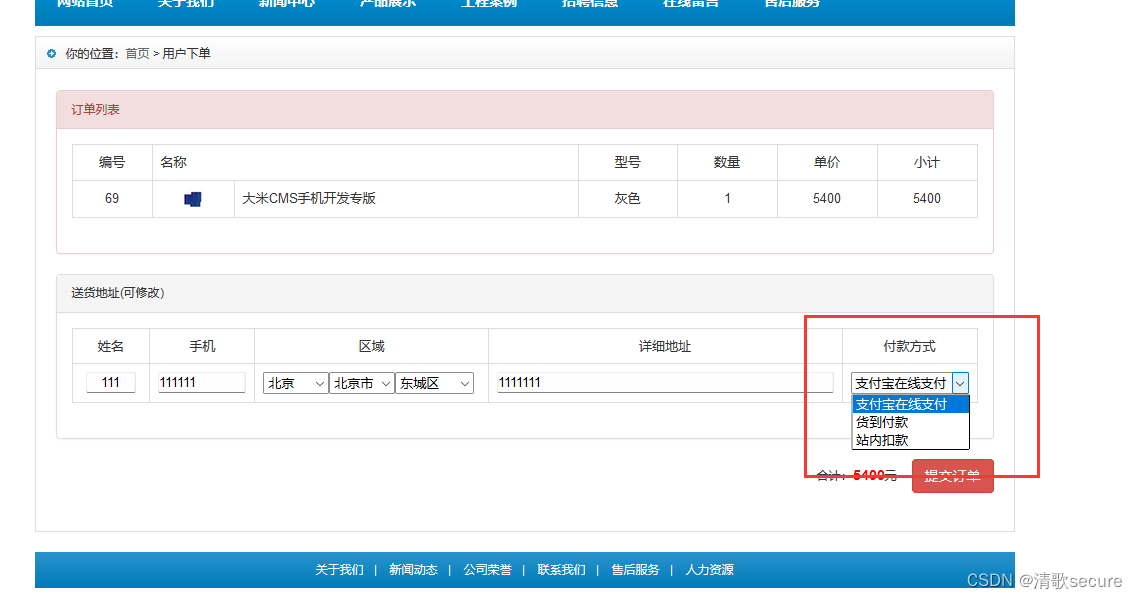Open the district dropdown showing 东城区
Viewport: 1137px width, 599px height.
coord(433,382)
